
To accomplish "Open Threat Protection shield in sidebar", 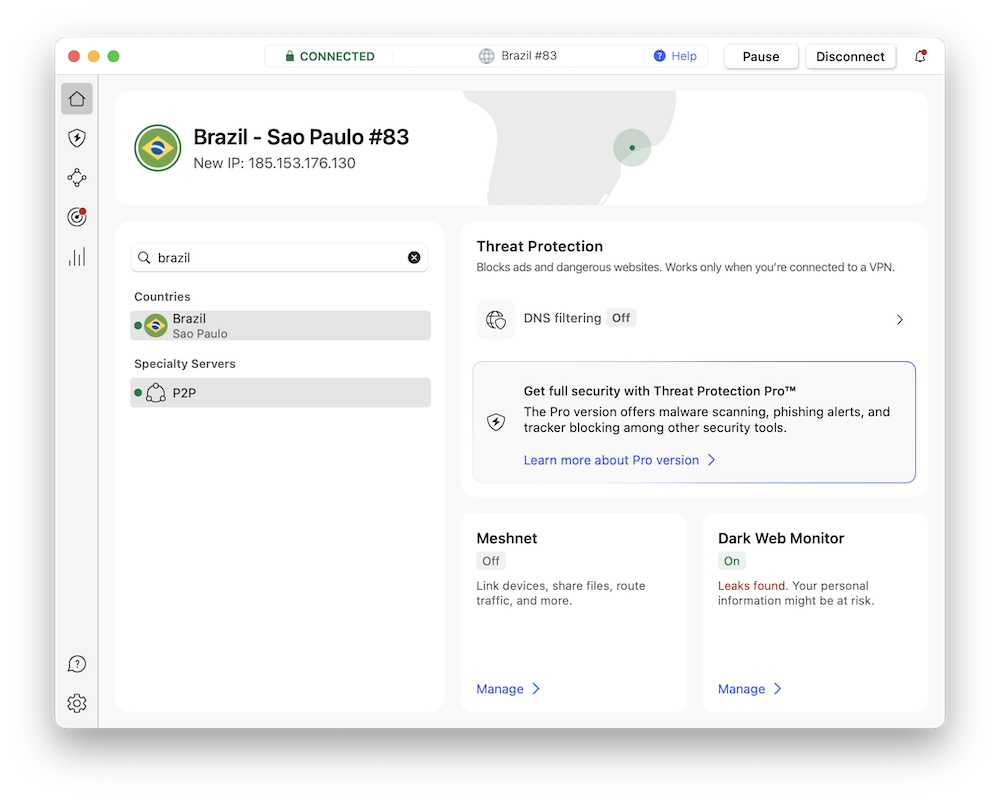I will pos(77,138).
